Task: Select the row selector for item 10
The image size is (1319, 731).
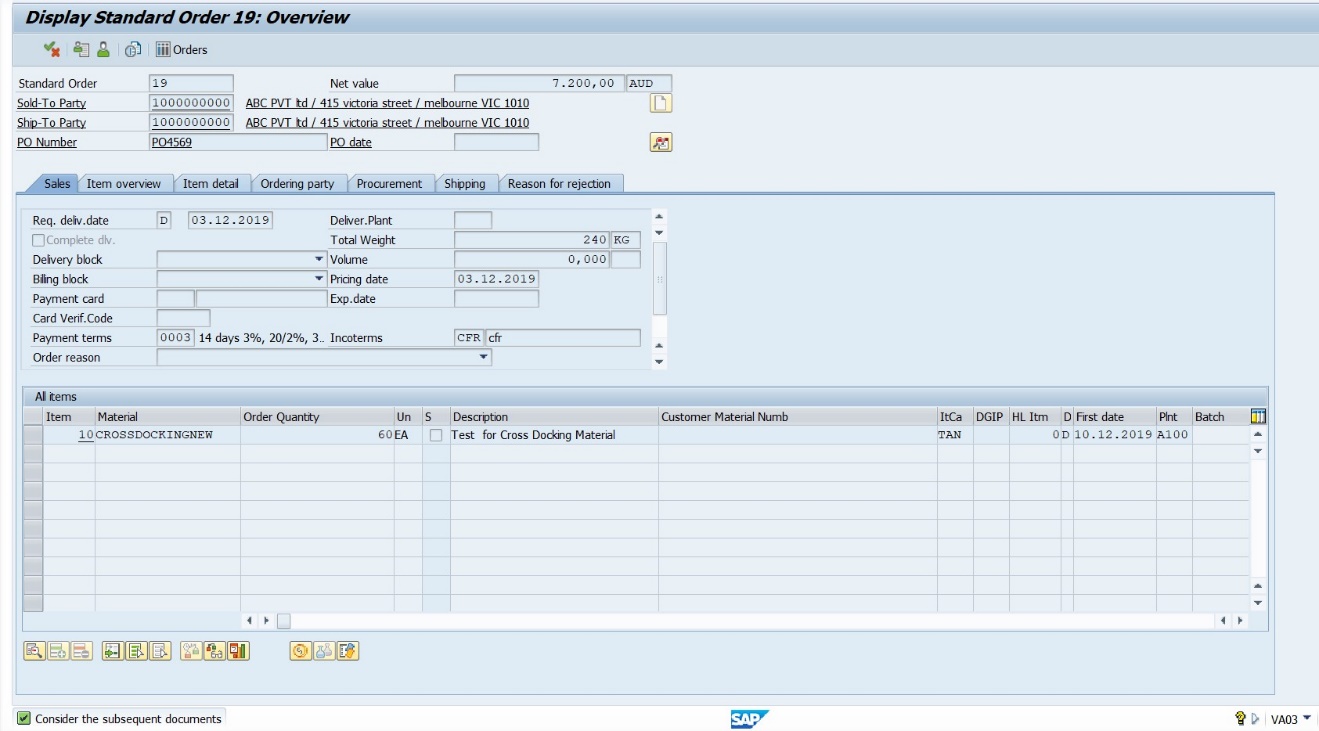Action: 33,435
